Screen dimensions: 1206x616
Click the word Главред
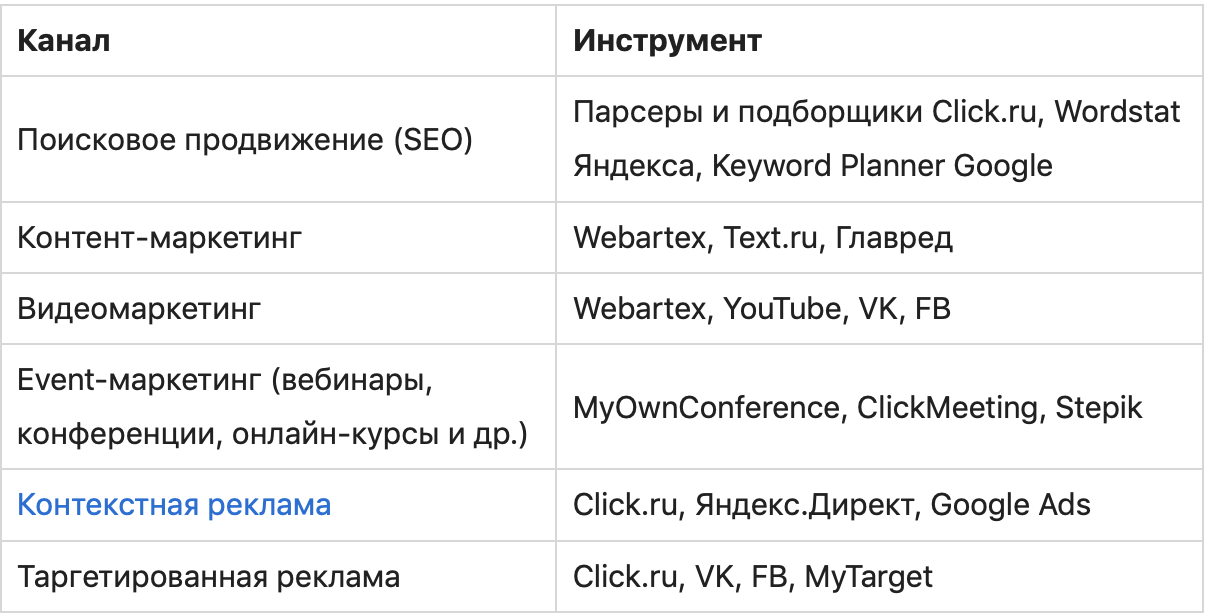point(894,238)
